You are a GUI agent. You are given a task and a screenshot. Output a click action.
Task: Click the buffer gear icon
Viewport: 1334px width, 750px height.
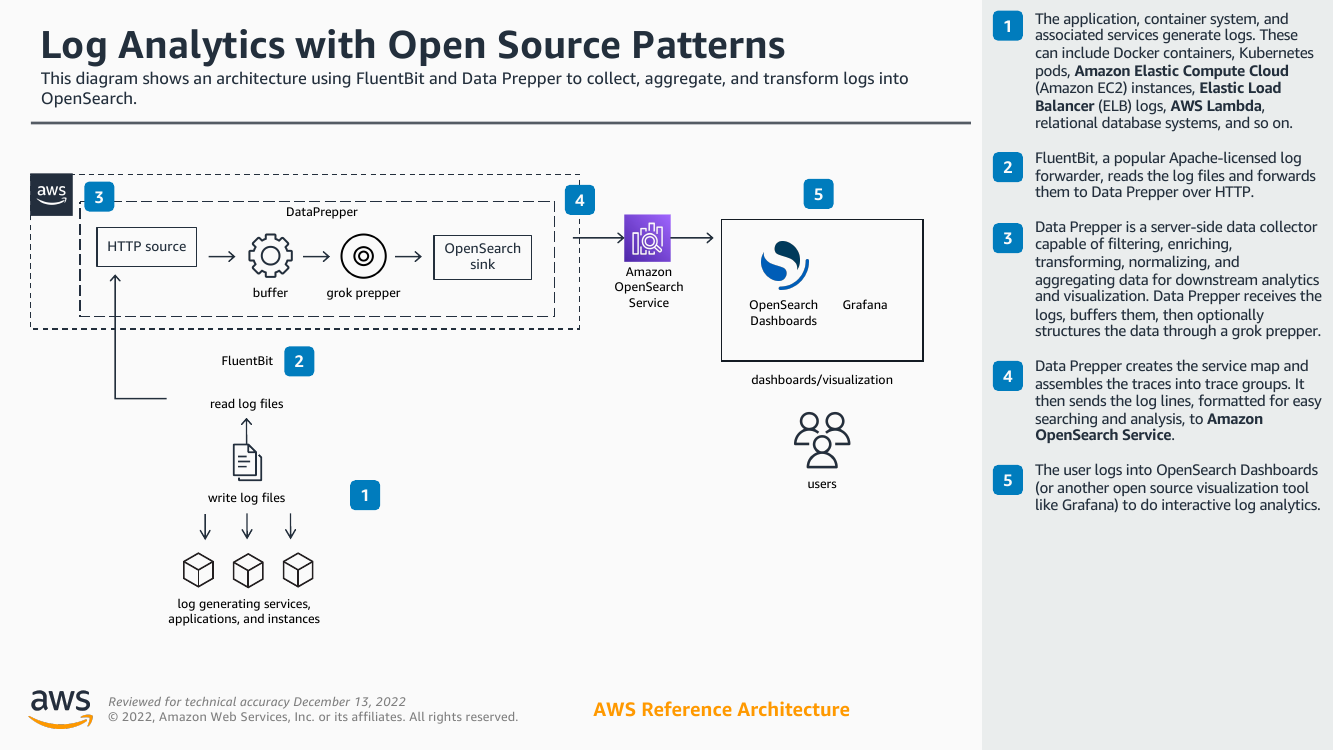click(x=270, y=257)
